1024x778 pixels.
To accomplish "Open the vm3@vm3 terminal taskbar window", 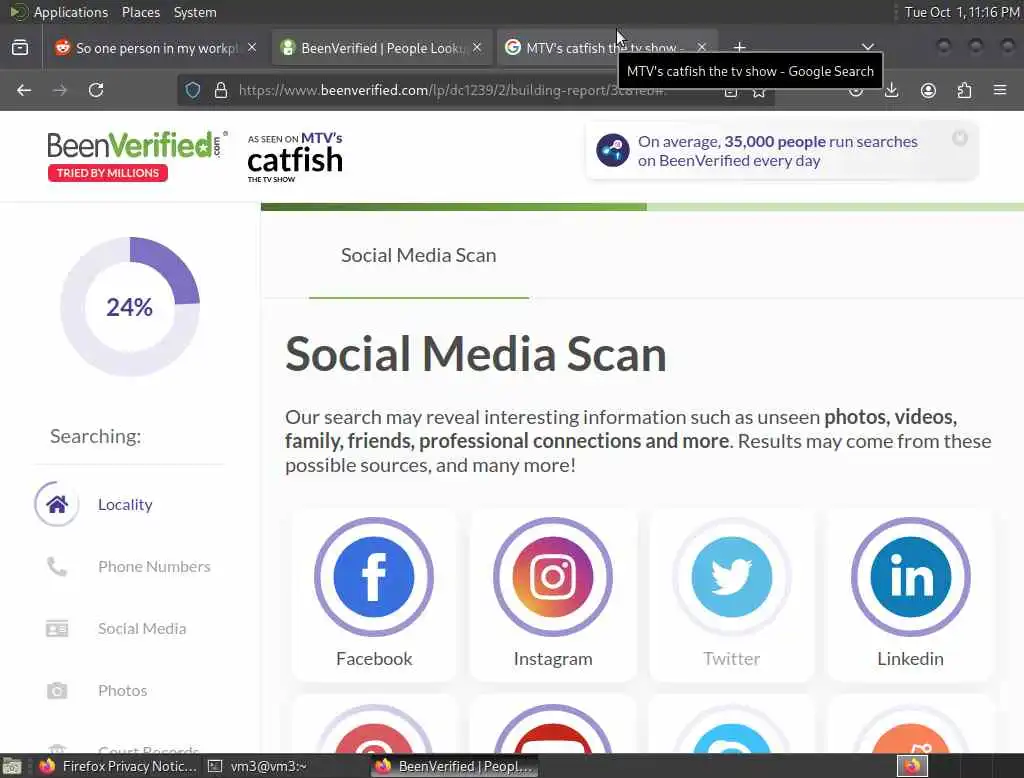I will (x=258, y=766).
